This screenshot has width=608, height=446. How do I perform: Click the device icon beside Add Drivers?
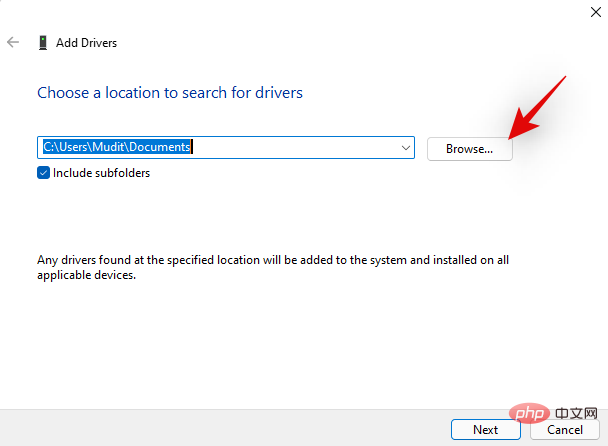point(43,43)
